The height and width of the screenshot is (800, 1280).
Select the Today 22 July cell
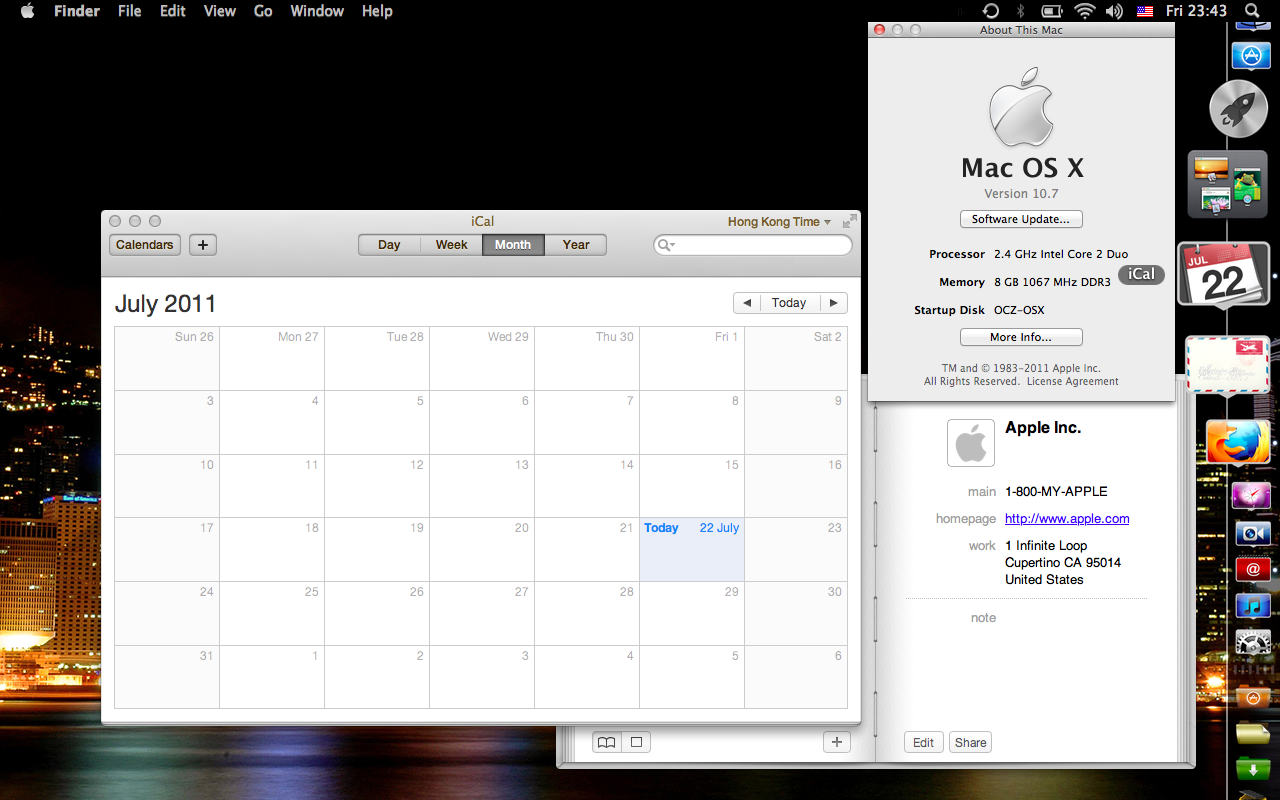(692, 549)
